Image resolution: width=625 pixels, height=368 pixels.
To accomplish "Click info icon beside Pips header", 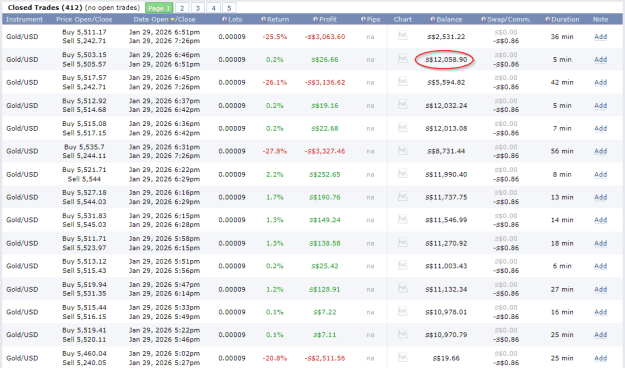I will tap(363, 19).
